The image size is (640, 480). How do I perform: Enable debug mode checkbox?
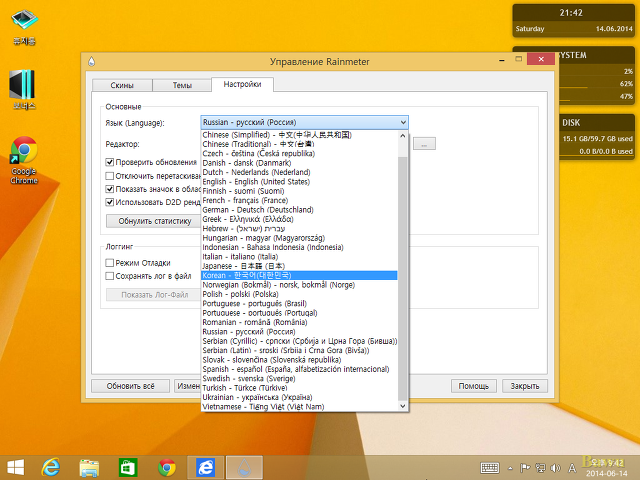coord(109,263)
